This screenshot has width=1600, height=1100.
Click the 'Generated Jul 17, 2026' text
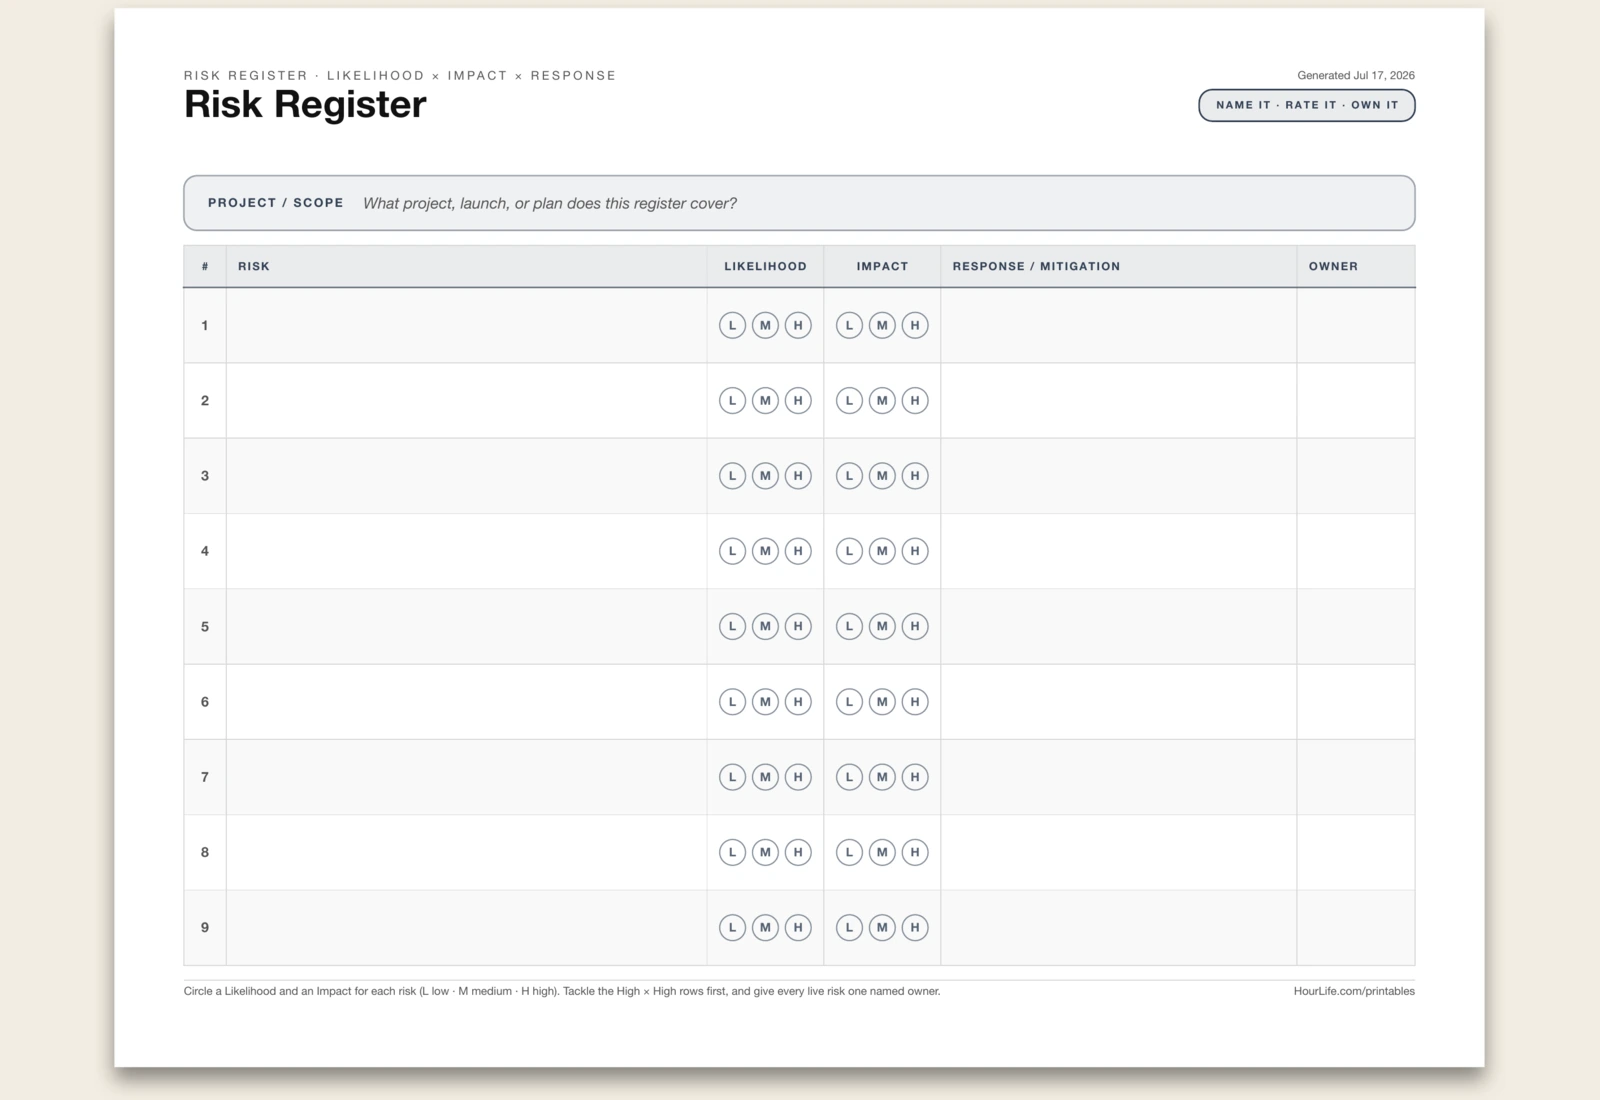[1356, 75]
